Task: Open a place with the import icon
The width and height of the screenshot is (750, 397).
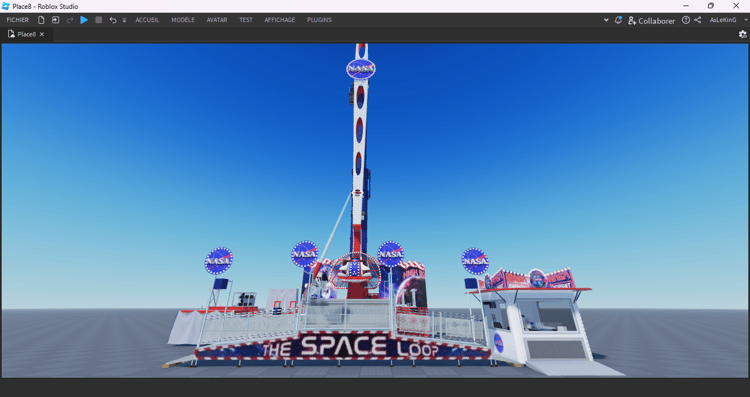Action: click(55, 20)
